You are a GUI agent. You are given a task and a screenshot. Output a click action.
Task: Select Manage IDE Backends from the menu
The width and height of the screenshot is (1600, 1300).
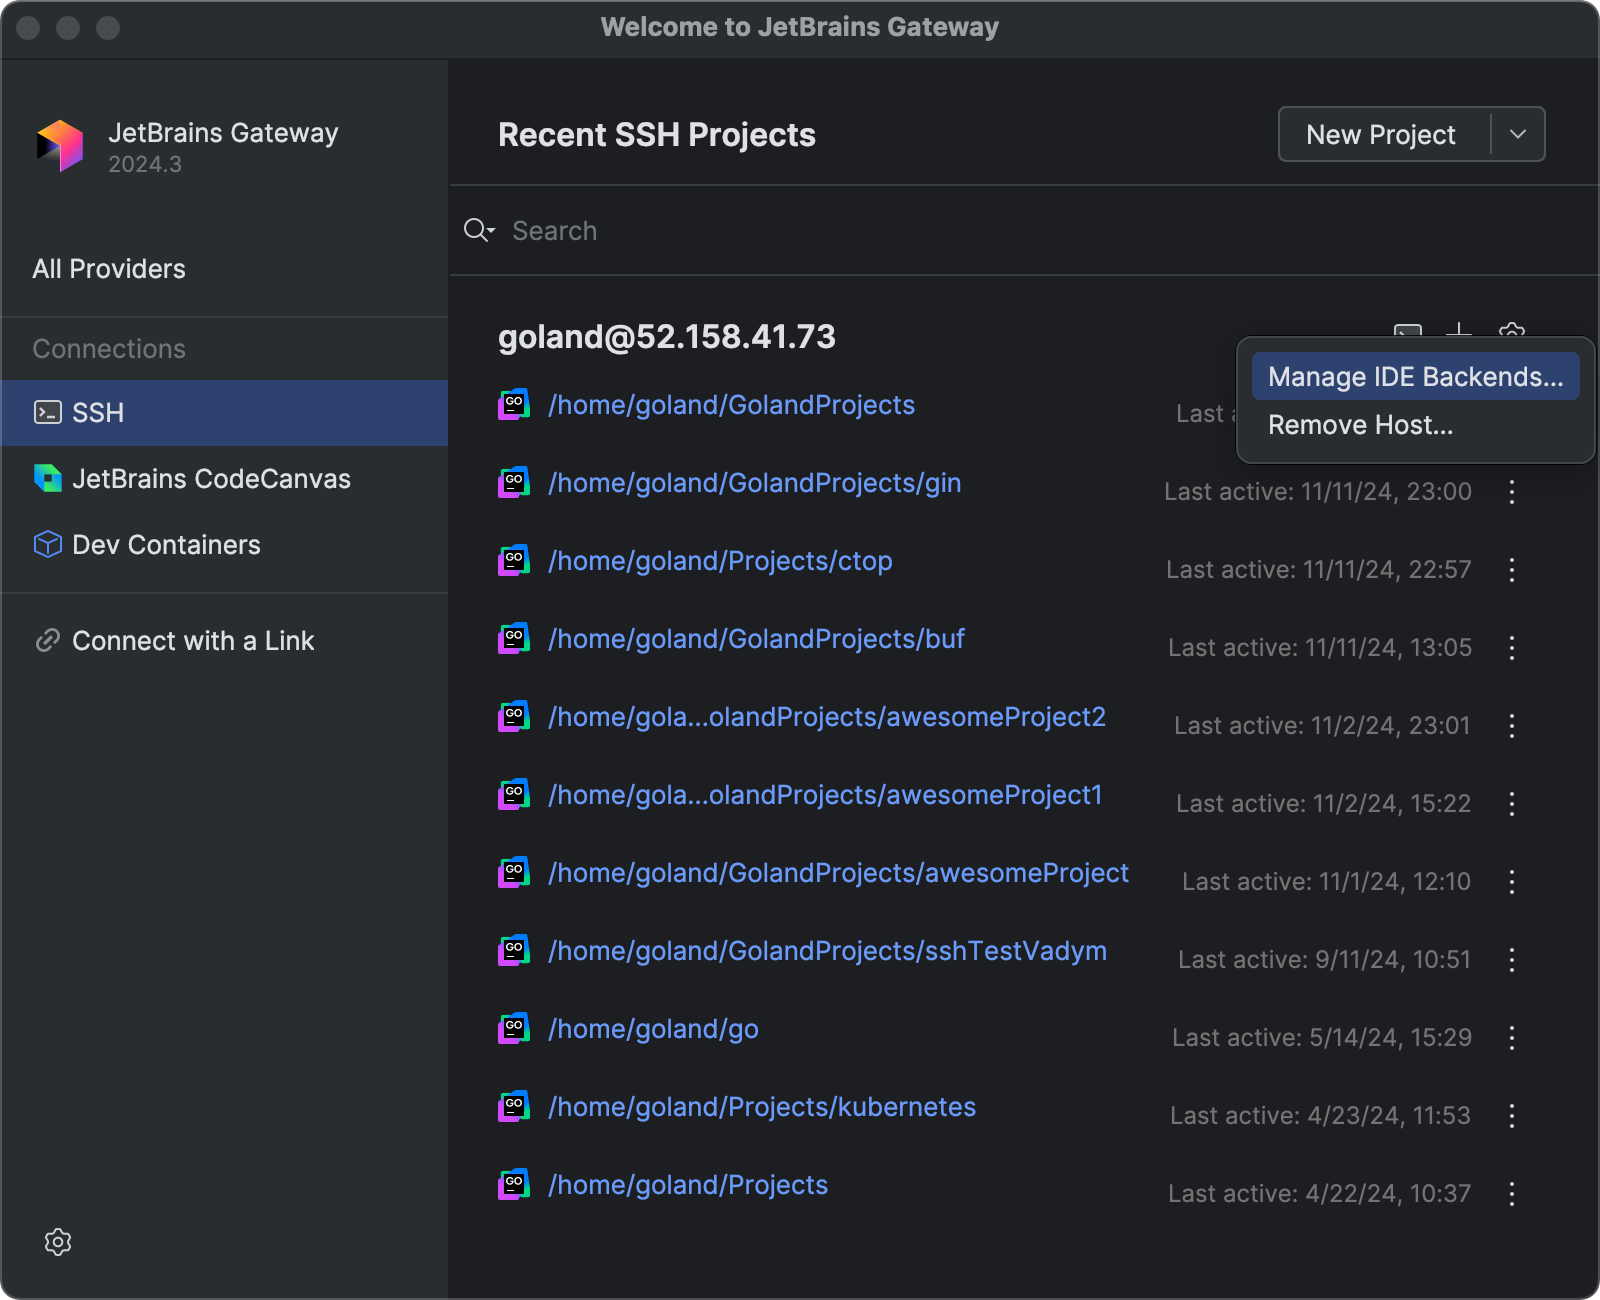1414,377
